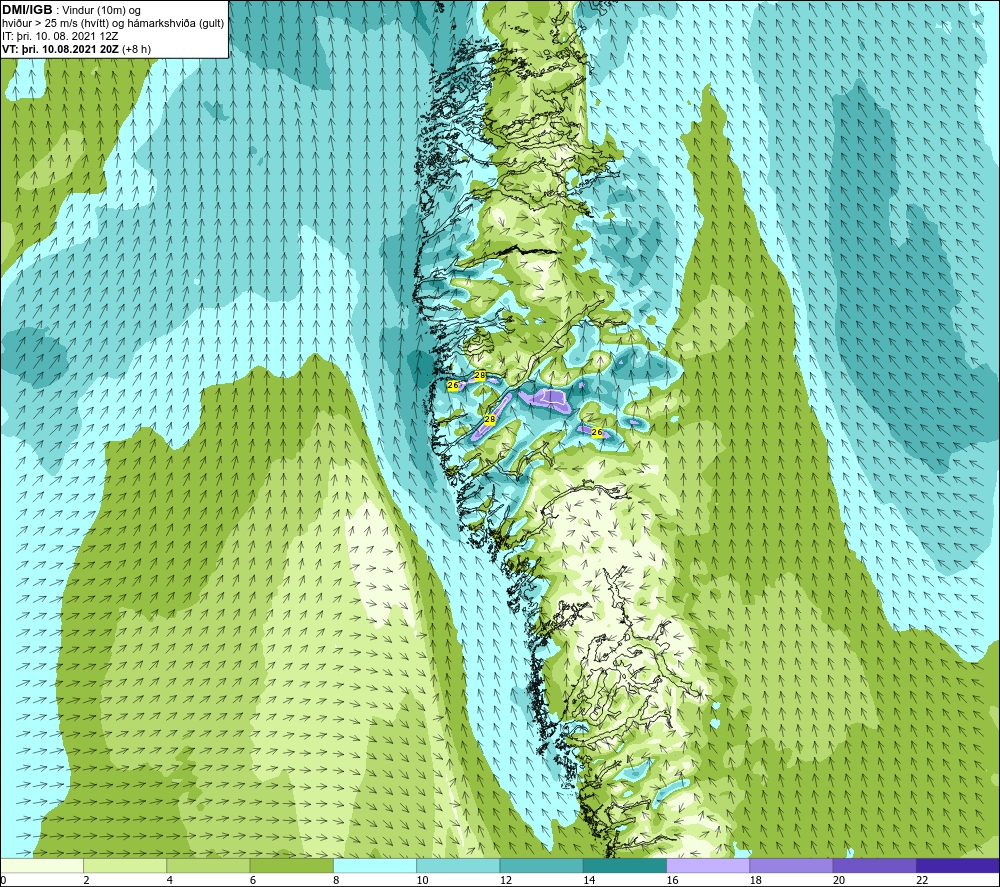Viewport: 1000px width, 887px height.
Task: Select the 'Vindur (10m) og' heading text
Action: pos(103,11)
